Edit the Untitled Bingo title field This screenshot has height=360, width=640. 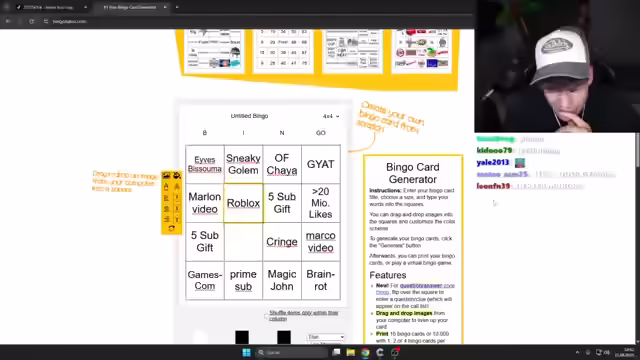pyautogui.click(x=249, y=116)
